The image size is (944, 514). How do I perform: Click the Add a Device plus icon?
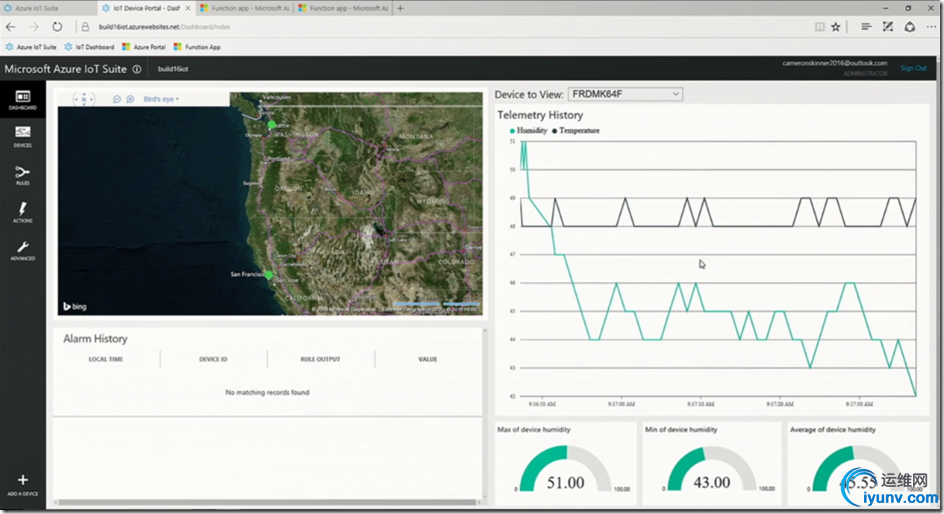pyautogui.click(x=22, y=483)
